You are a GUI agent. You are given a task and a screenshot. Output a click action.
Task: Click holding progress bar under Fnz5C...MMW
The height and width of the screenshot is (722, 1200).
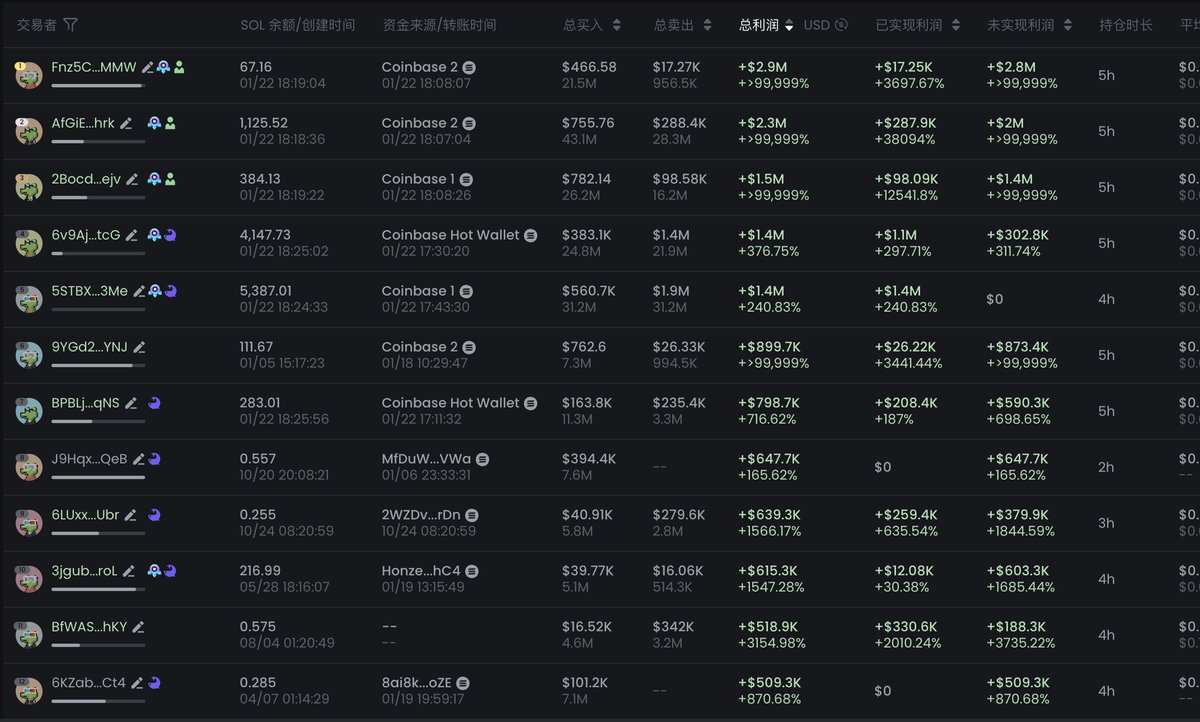[x=98, y=85]
